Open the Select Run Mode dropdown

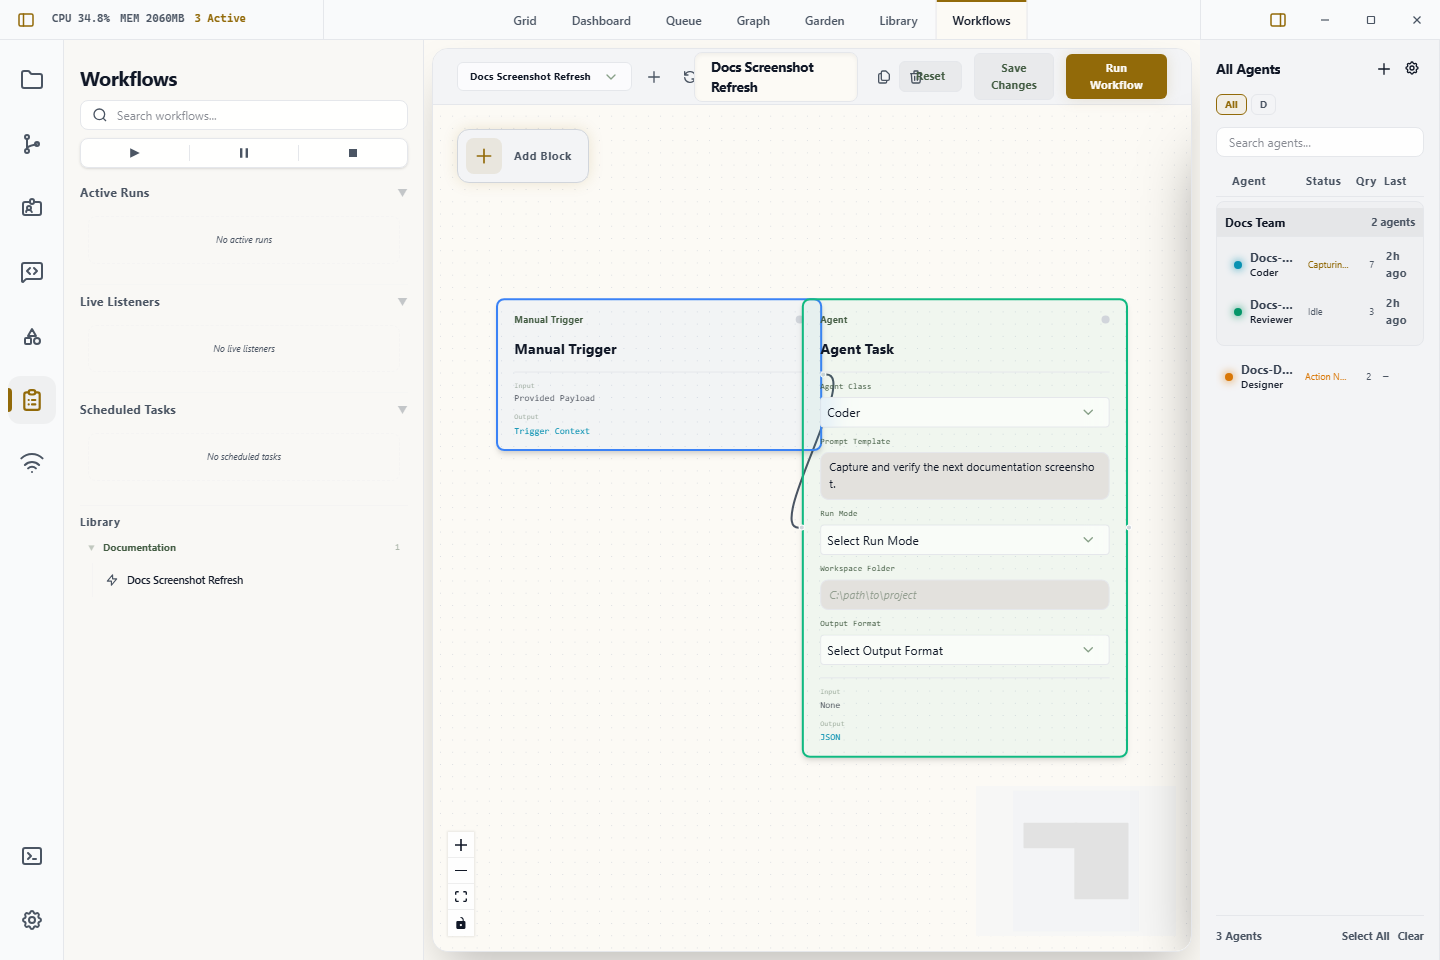(x=964, y=541)
